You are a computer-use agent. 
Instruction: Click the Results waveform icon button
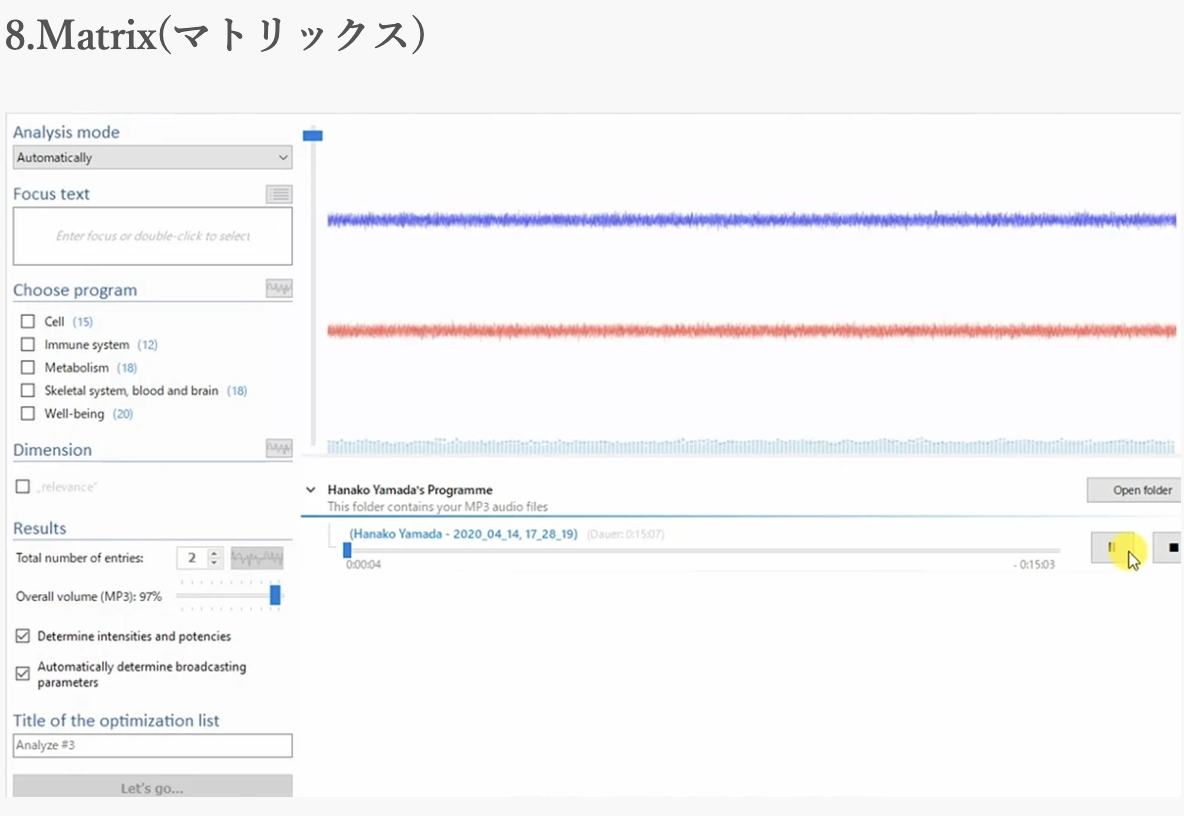point(257,558)
